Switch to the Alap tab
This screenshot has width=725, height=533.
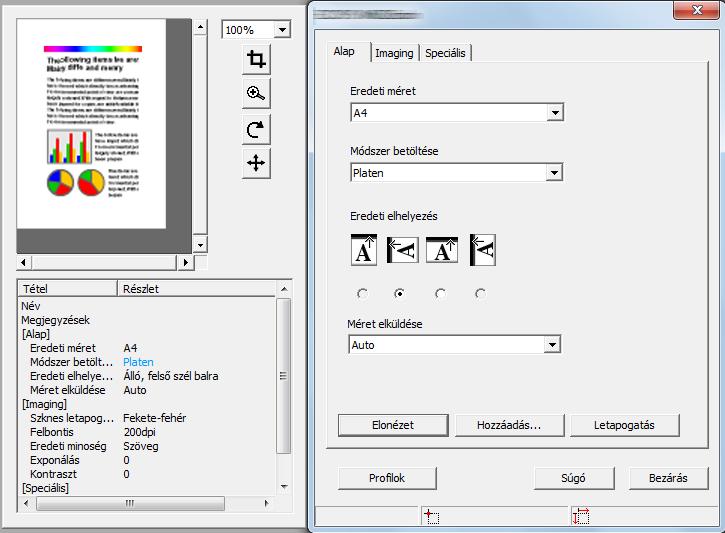344,52
